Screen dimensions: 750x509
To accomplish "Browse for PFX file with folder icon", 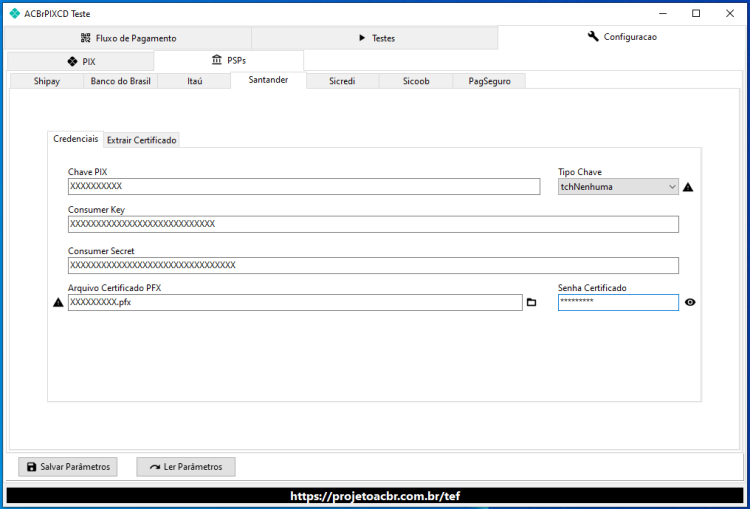I will tap(531, 302).
